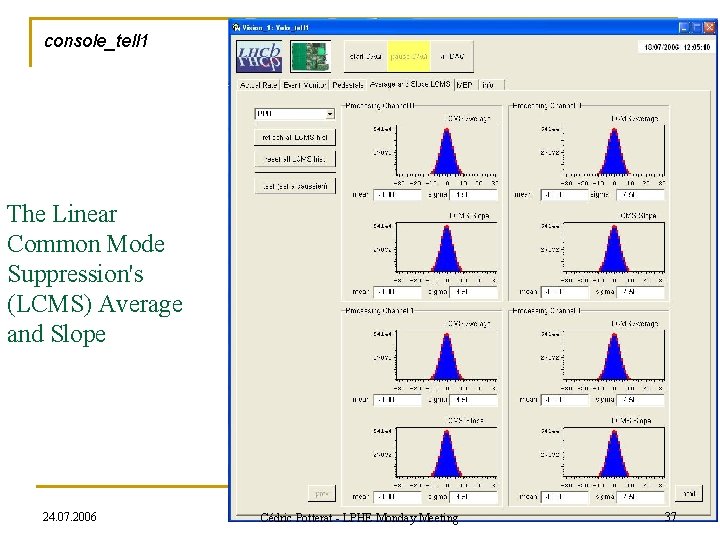
Task: Click top-right panel's LCMS Average histogram
Action: (x=614, y=152)
